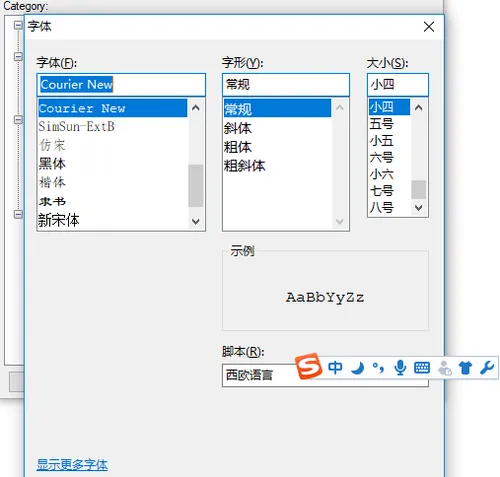Collapse second Category tree node in background window
This screenshot has height=477, width=500.
click(18, 56)
